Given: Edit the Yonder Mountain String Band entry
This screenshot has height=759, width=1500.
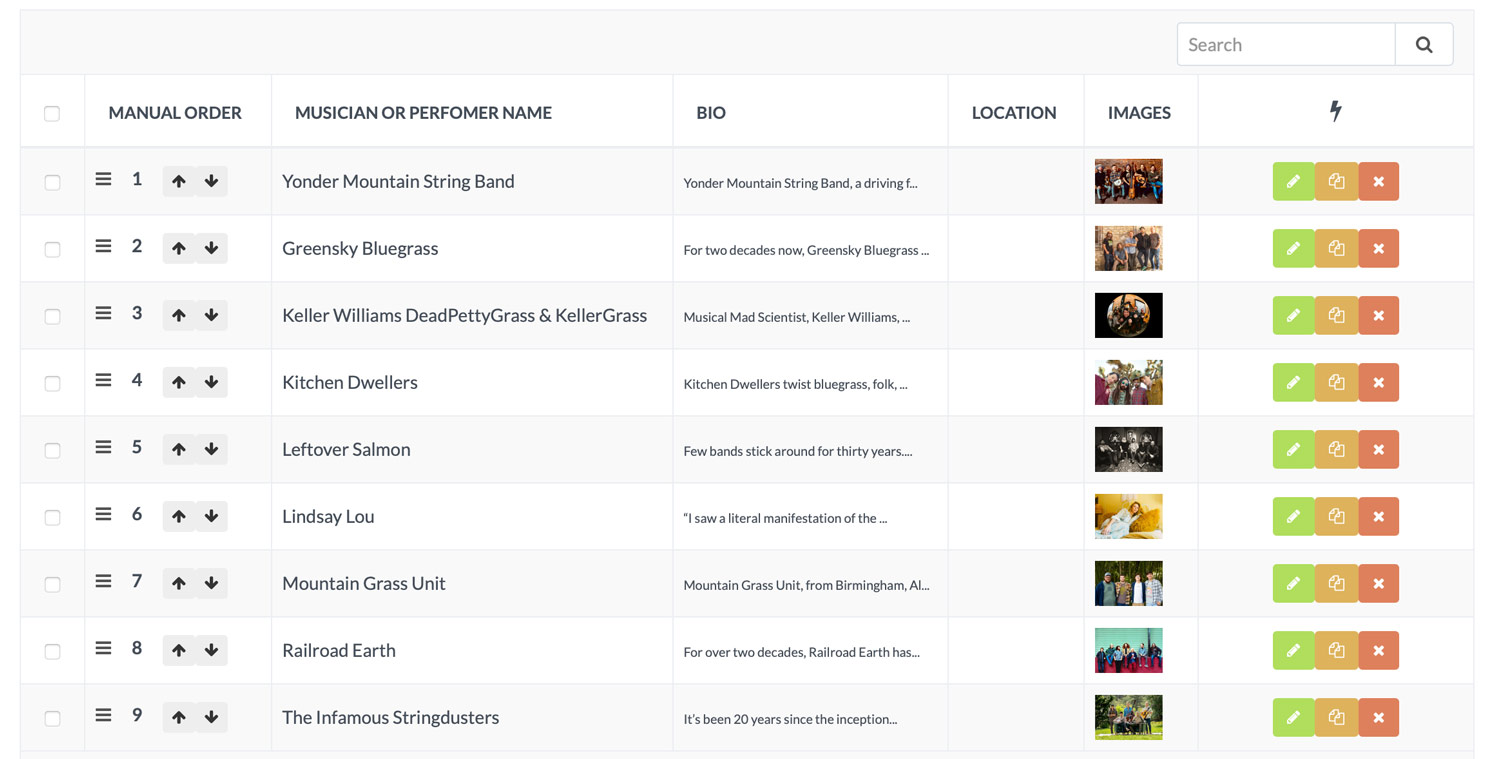Looking at the screenshot, I should point(1293,182).
